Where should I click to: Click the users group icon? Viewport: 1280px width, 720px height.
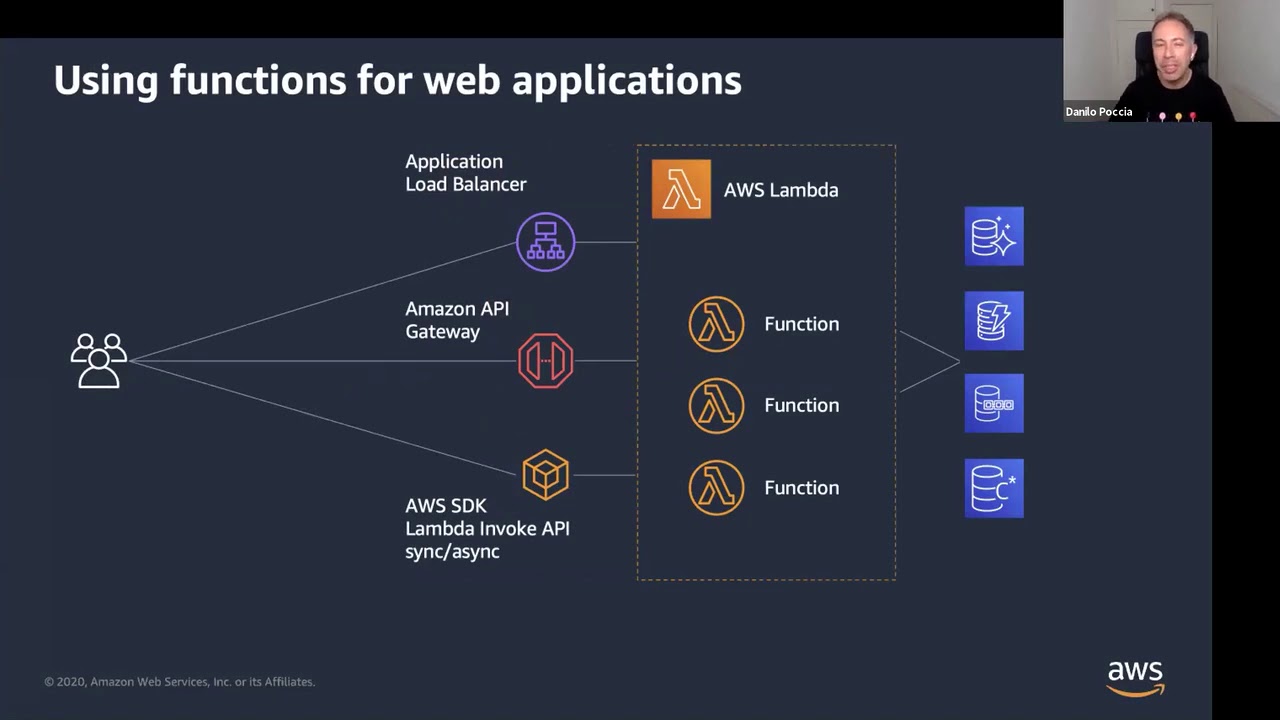[x=99, y=360]
